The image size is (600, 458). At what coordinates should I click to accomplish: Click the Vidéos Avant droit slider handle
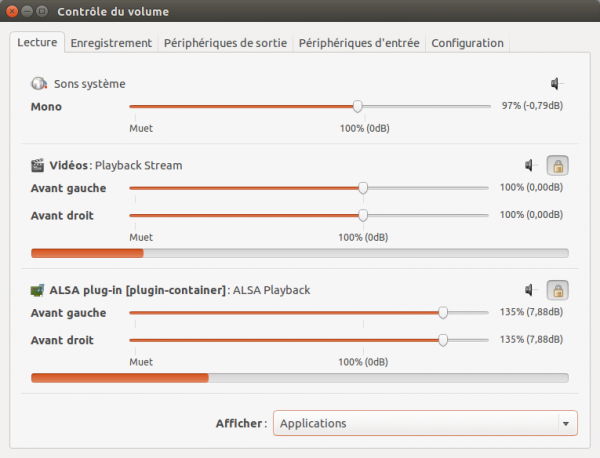point(363,214)
